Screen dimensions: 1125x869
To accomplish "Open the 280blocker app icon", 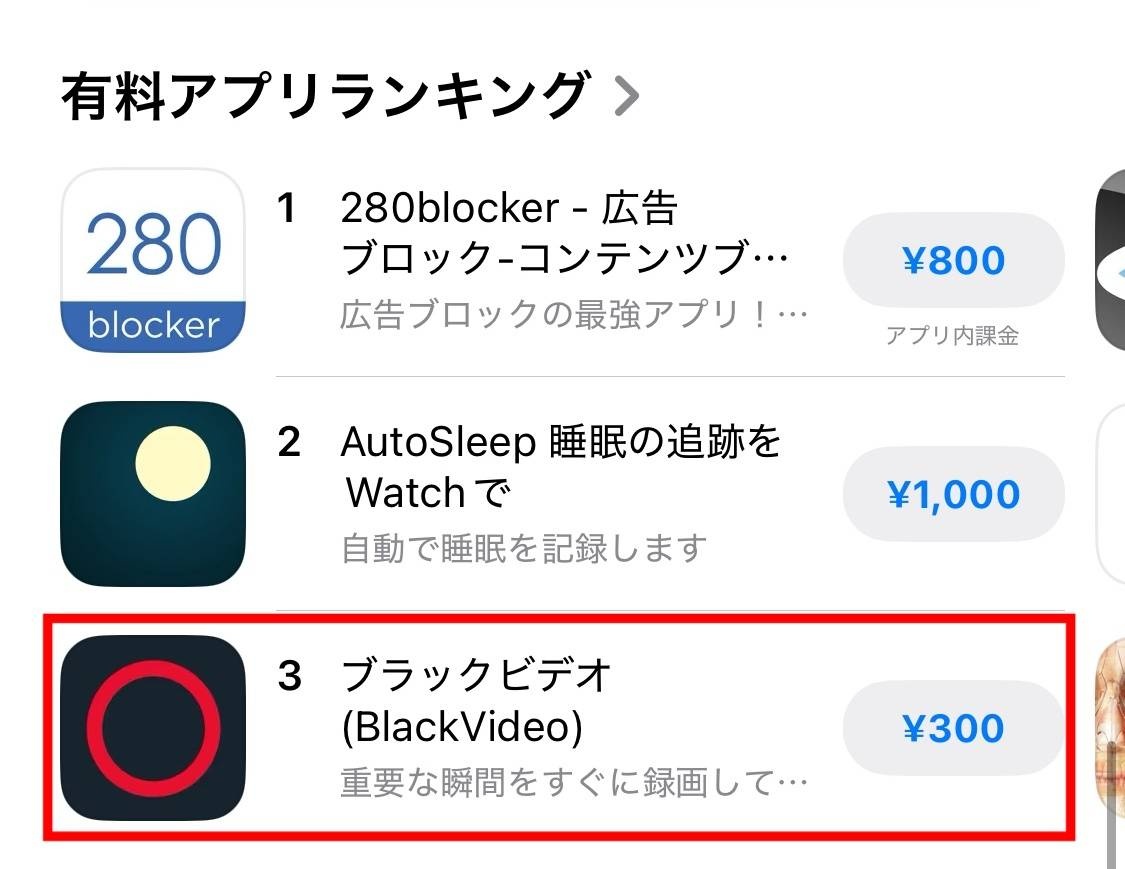I will pos(153,260).
